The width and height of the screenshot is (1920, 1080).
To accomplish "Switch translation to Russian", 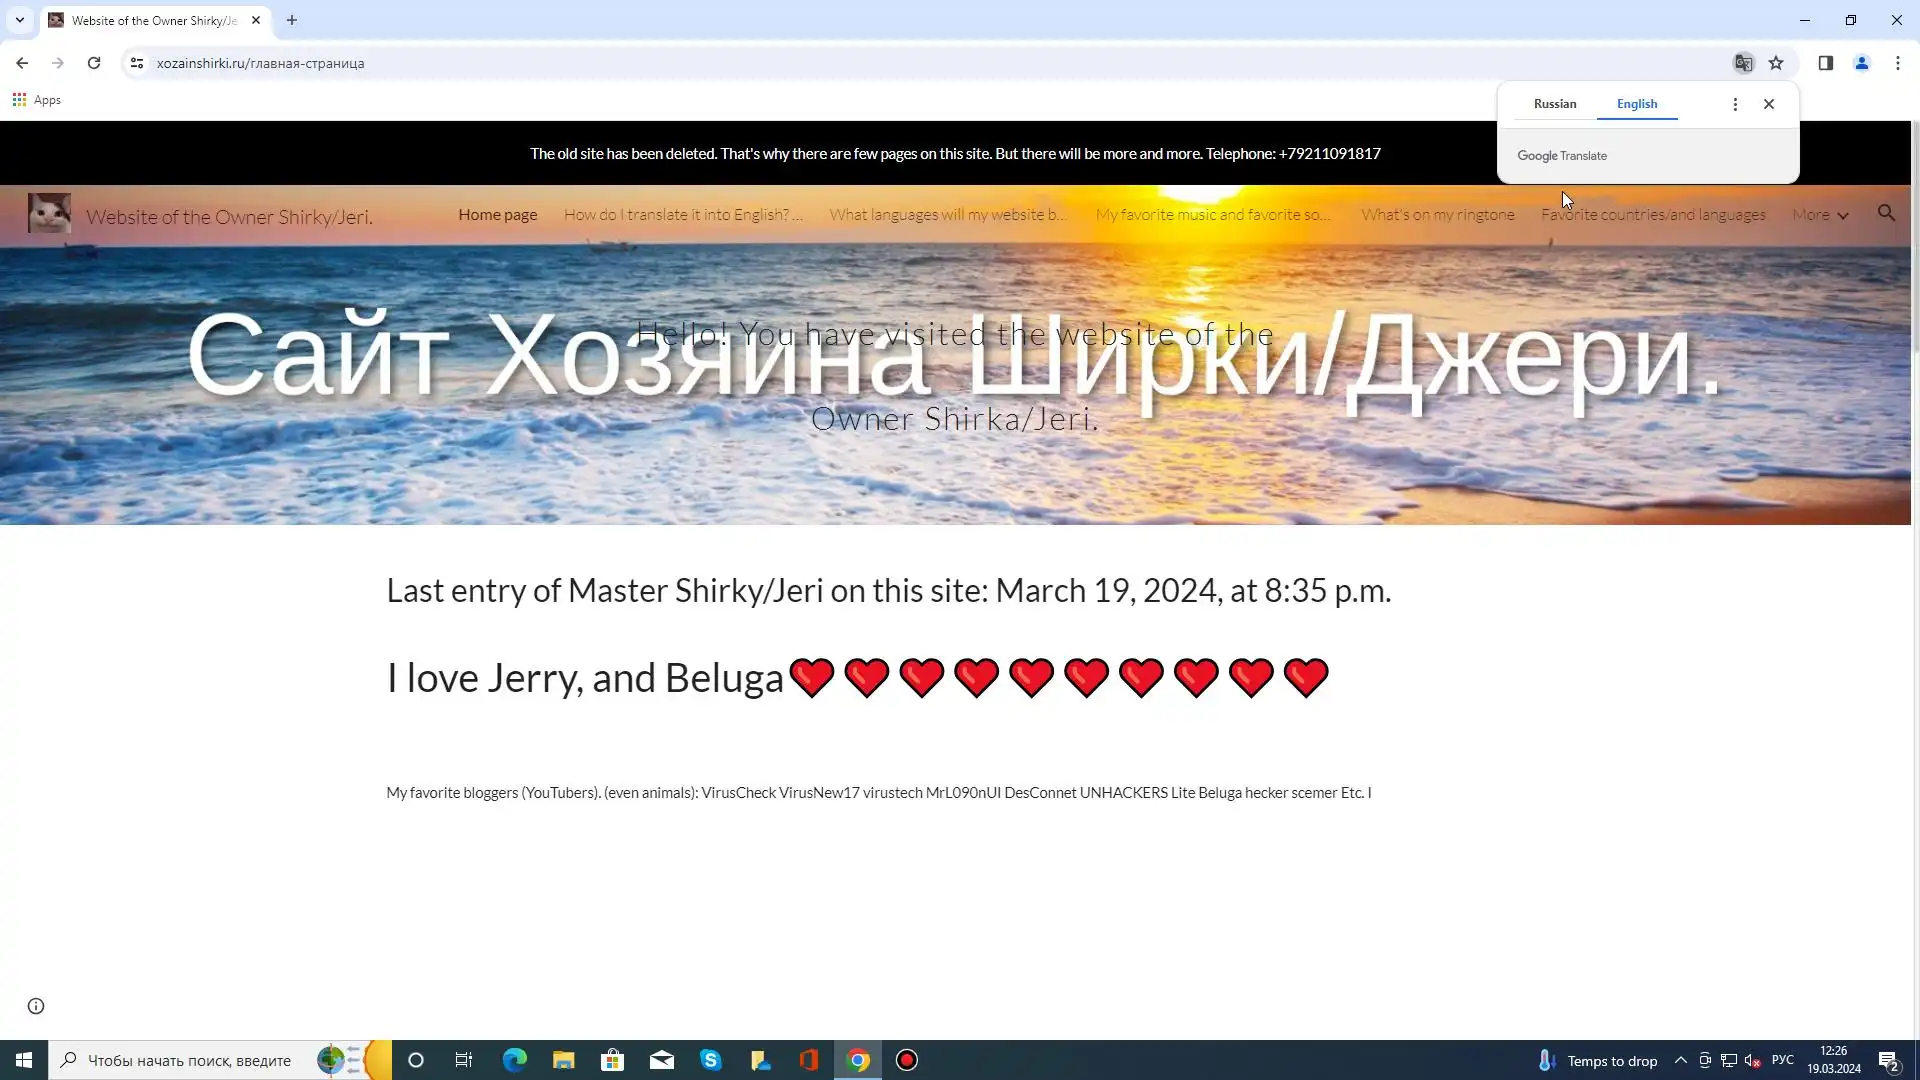I will (x=1555, y=104).
